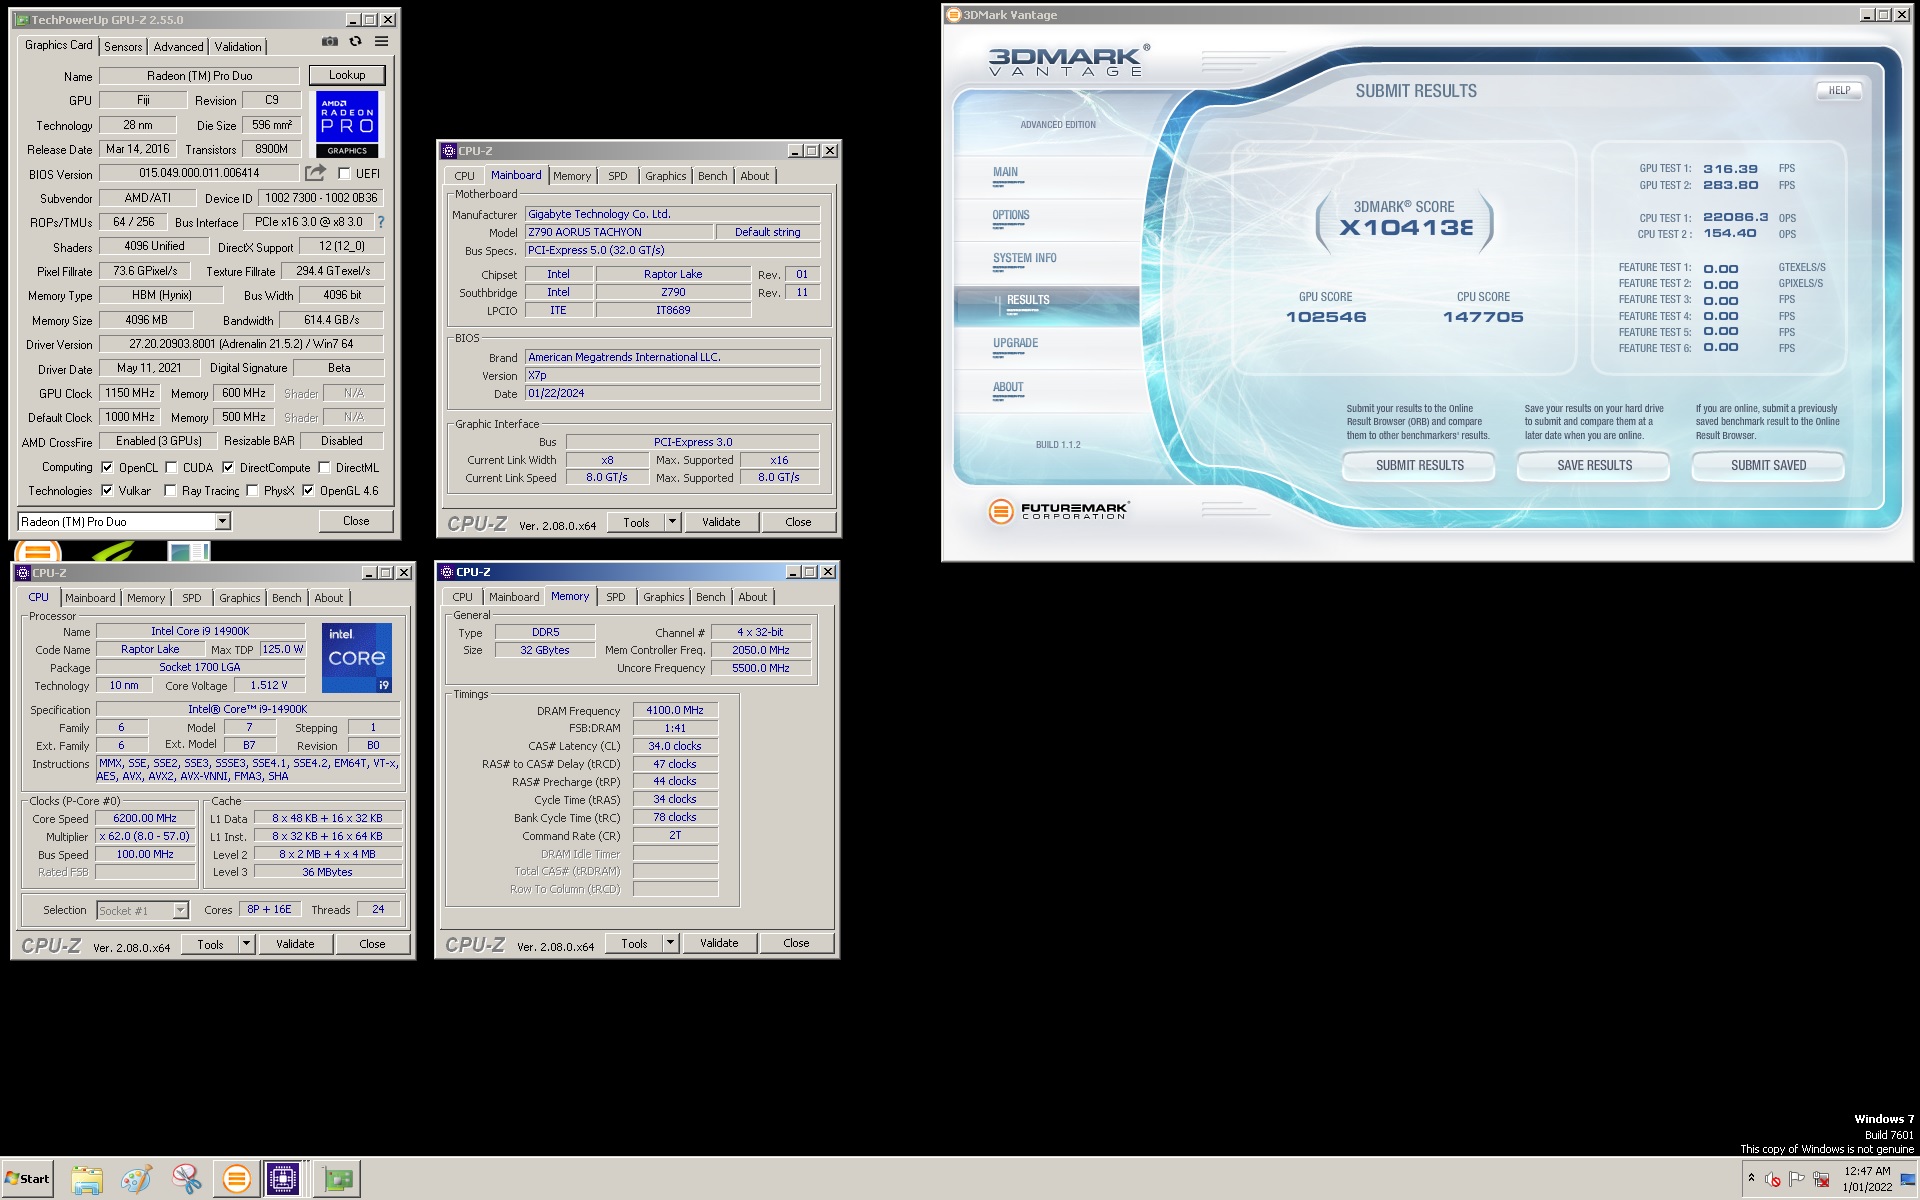Open Upgrade in 3DMark sidebar
Screen dimensions: 1920x1200
(1015, 344)
